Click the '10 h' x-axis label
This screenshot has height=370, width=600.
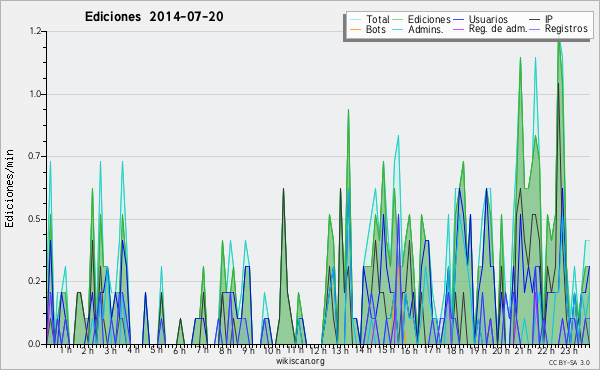pyautogui.click(x=272, y=351)
